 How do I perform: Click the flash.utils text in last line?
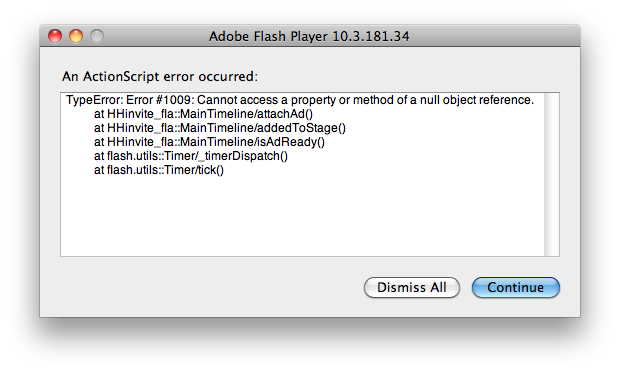tap(132, 170)
